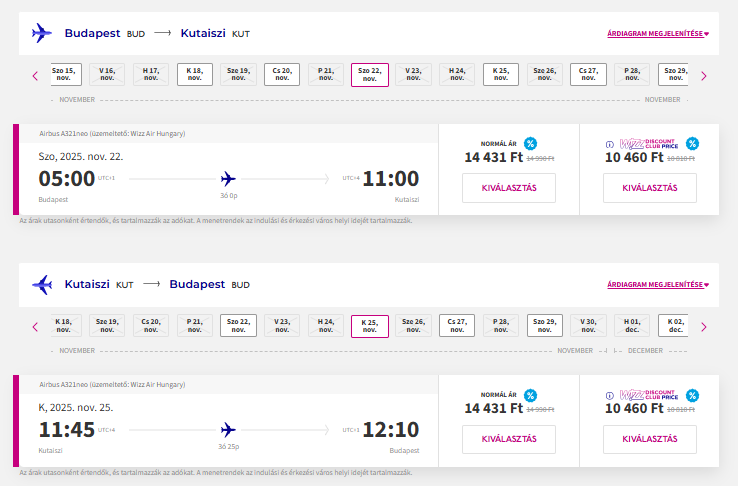Screen dimensions: 738x486
Task: Show later return dates with right arrow
Action: click(704, 327)
